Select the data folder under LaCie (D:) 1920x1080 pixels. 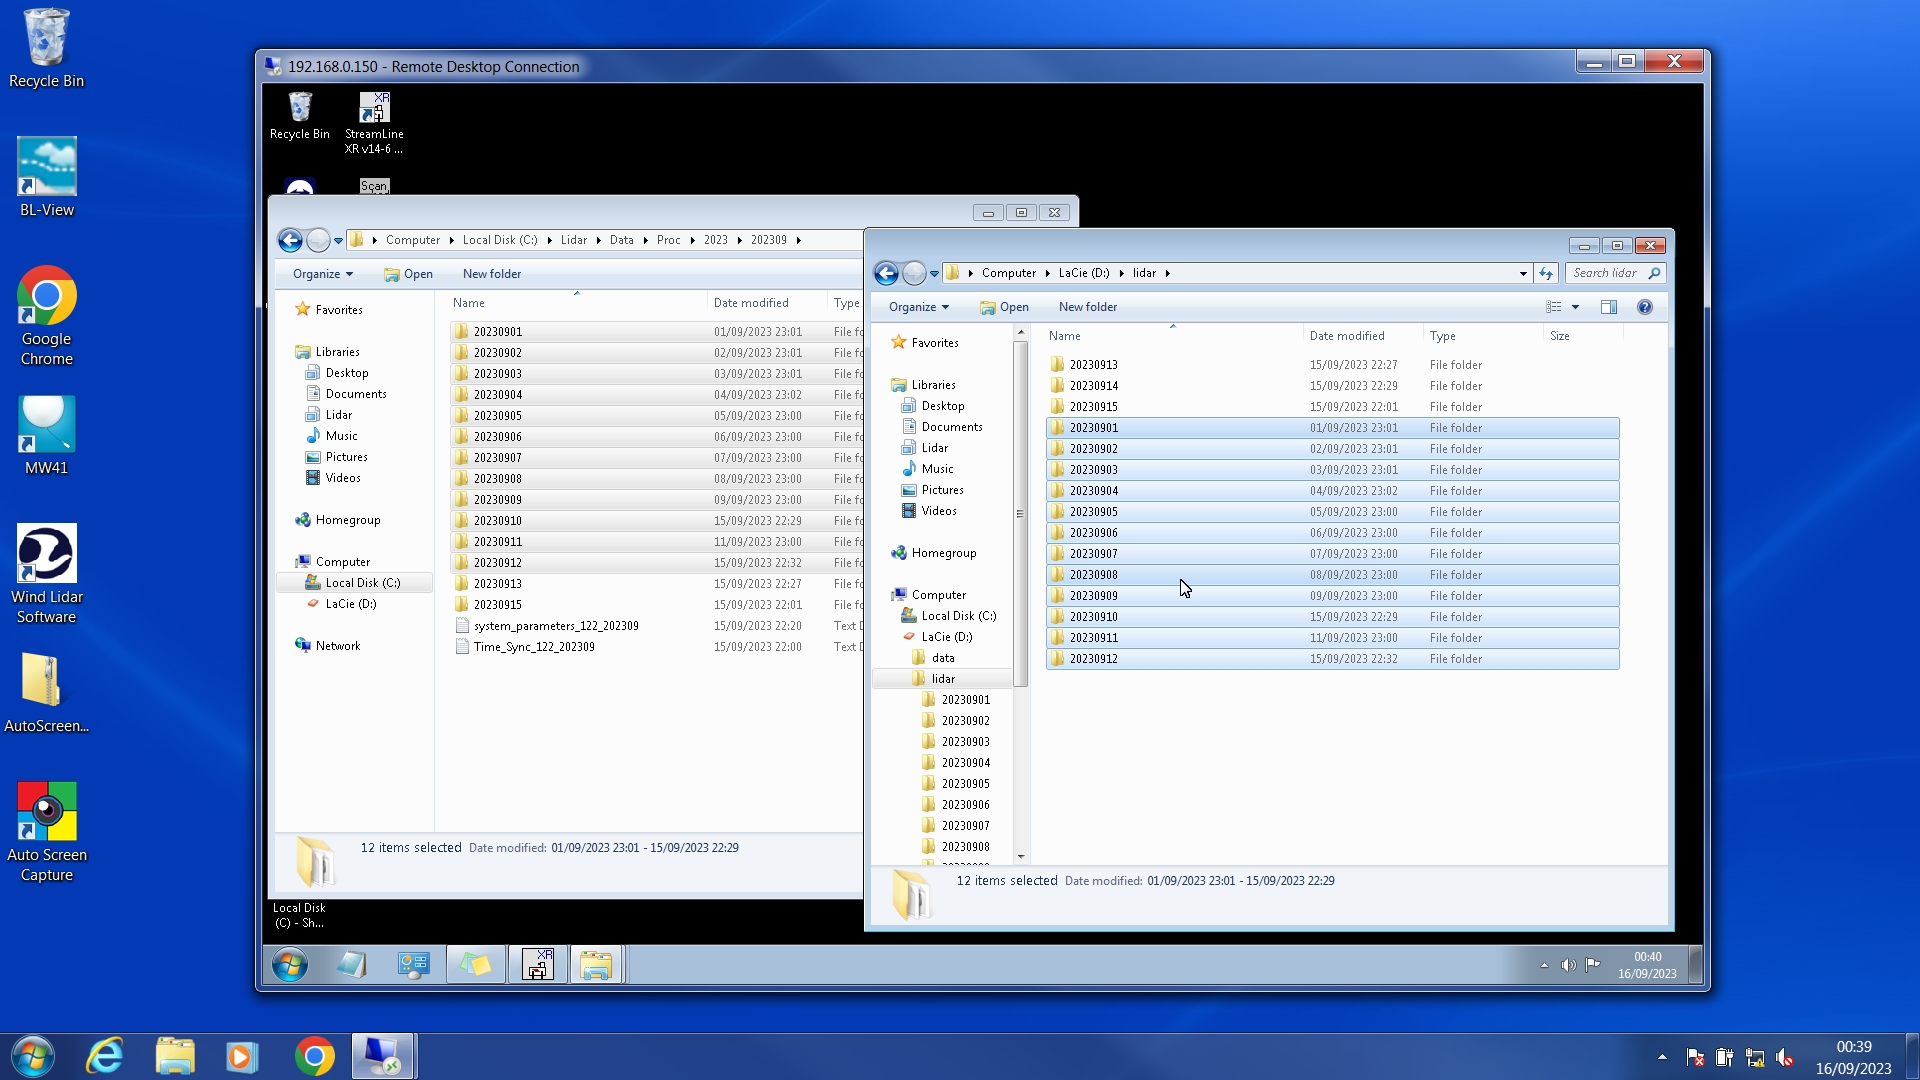coord(942,658)
